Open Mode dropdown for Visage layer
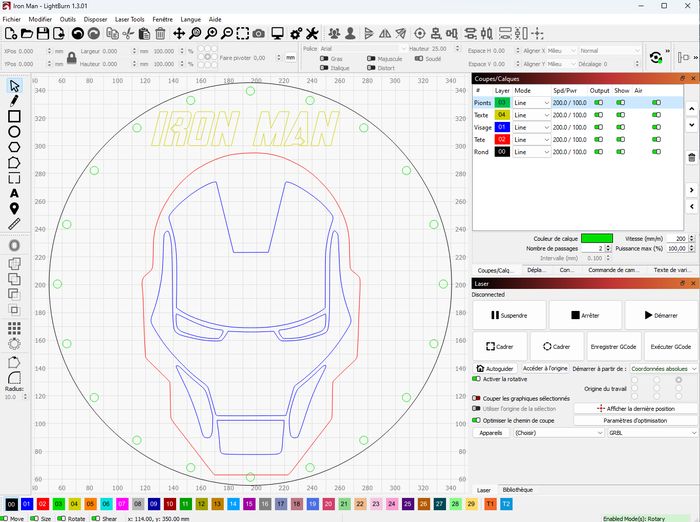The image size is (700, 522). (531, 127)
